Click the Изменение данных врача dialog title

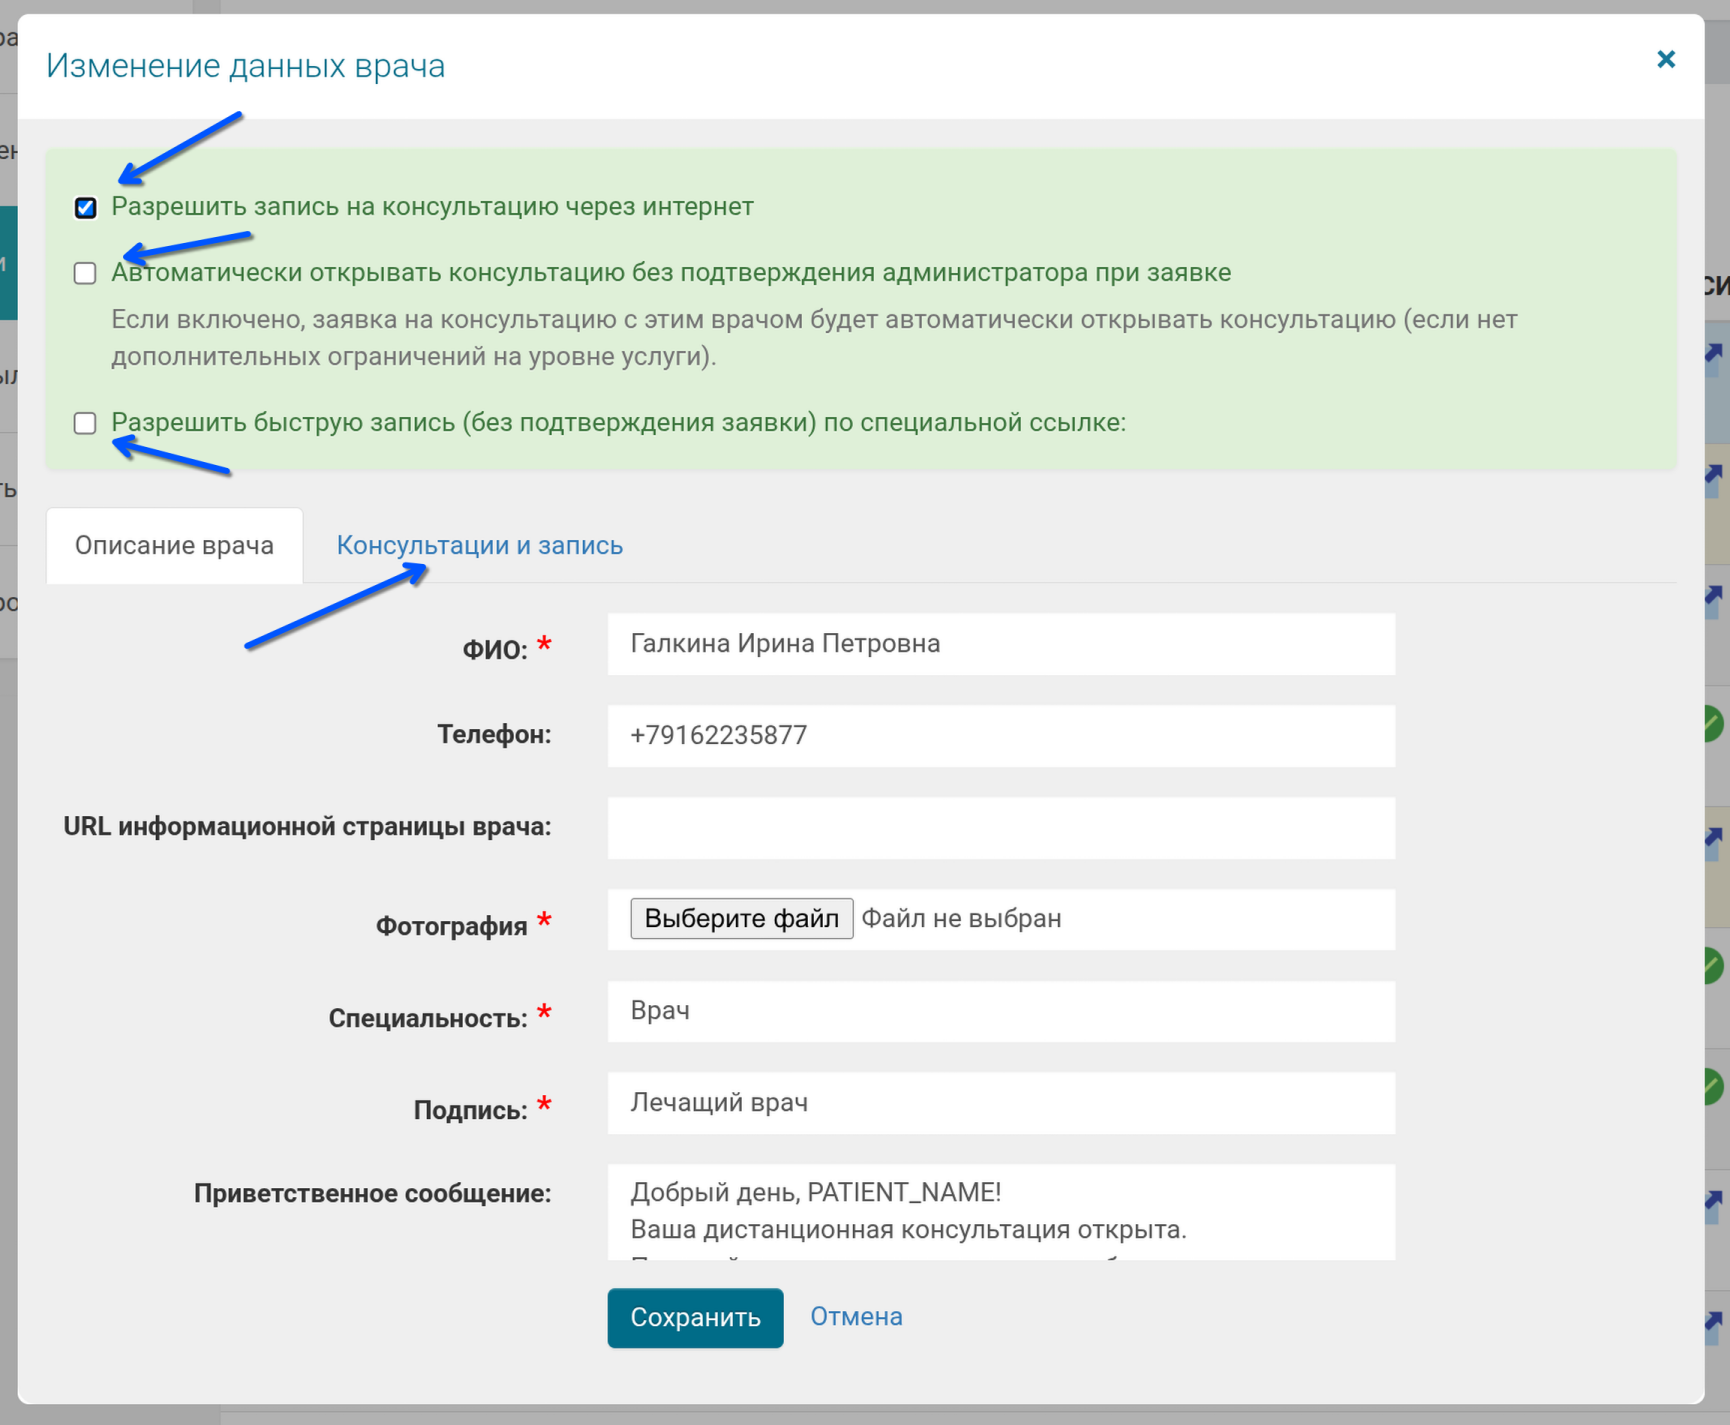(246, 66)
